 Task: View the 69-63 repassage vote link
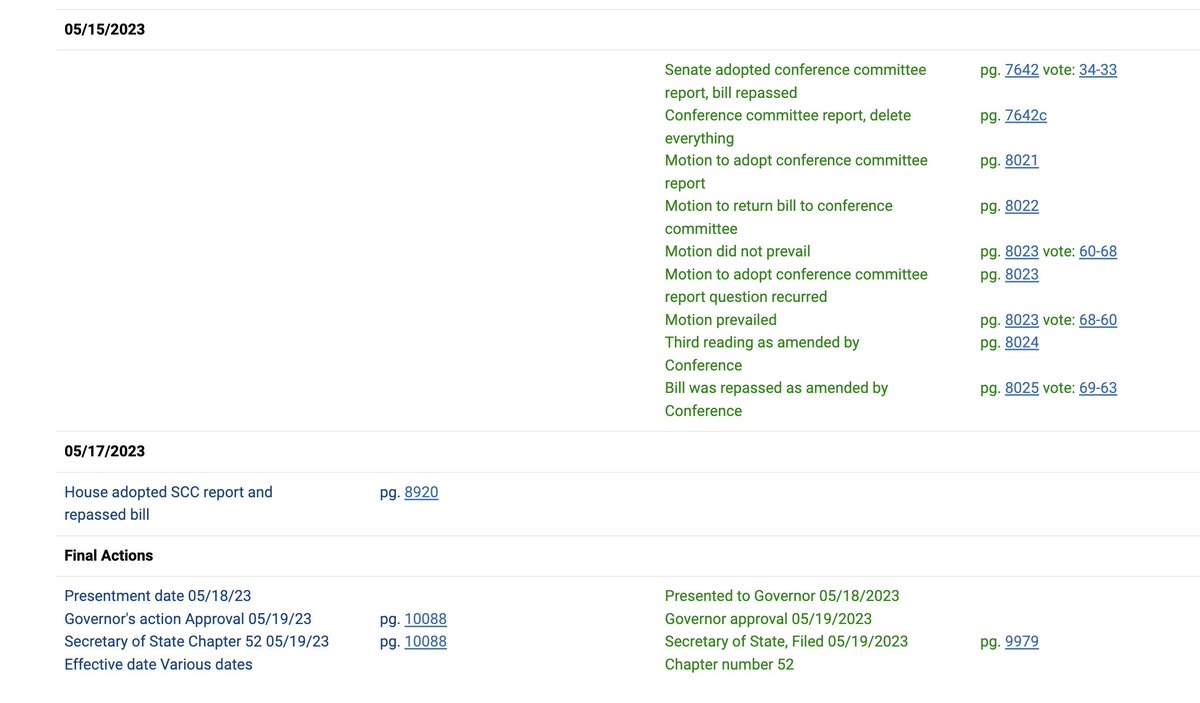[1098, 388]
